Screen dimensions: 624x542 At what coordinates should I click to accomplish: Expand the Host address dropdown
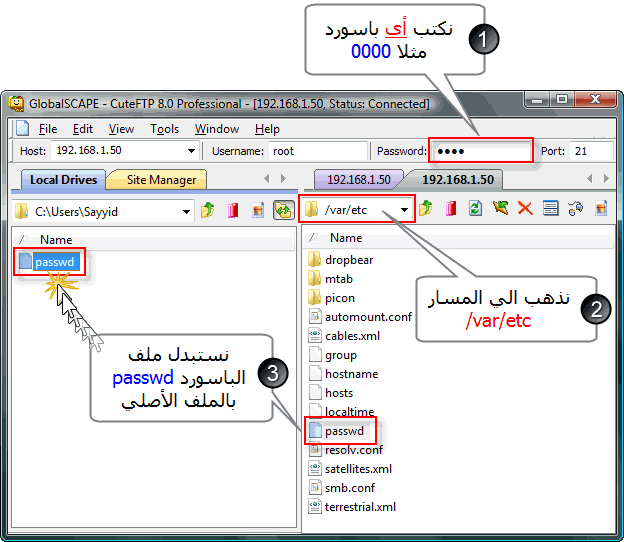(191, 151)
